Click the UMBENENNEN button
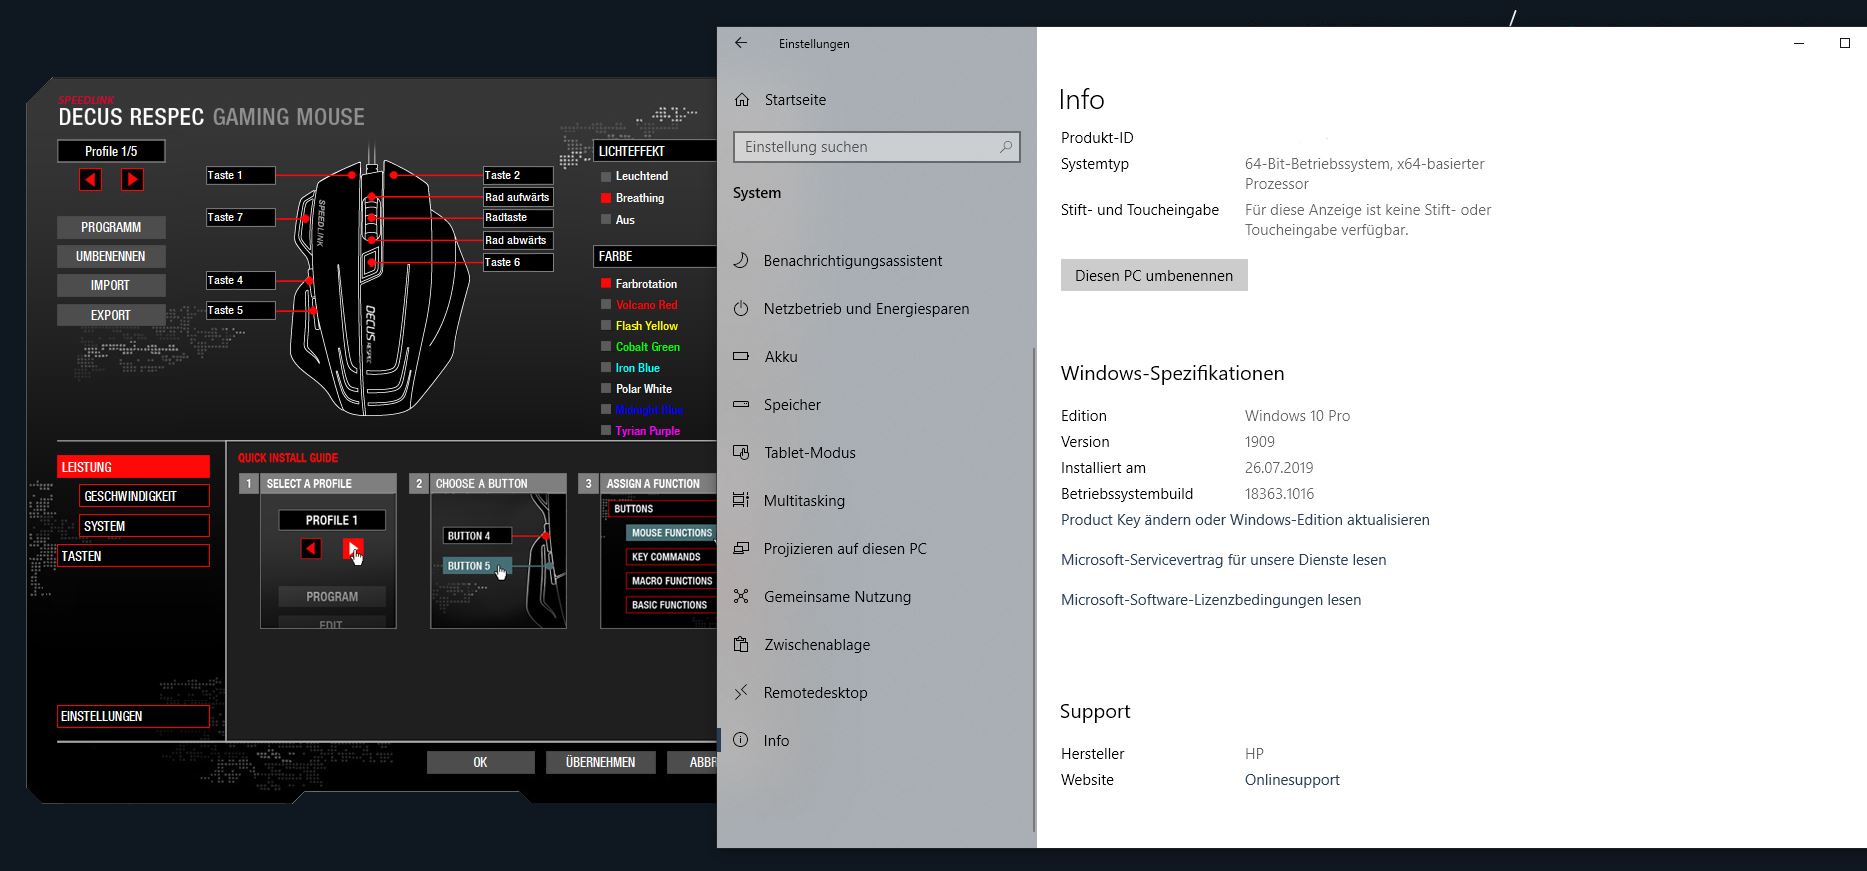 coord(111,256)
